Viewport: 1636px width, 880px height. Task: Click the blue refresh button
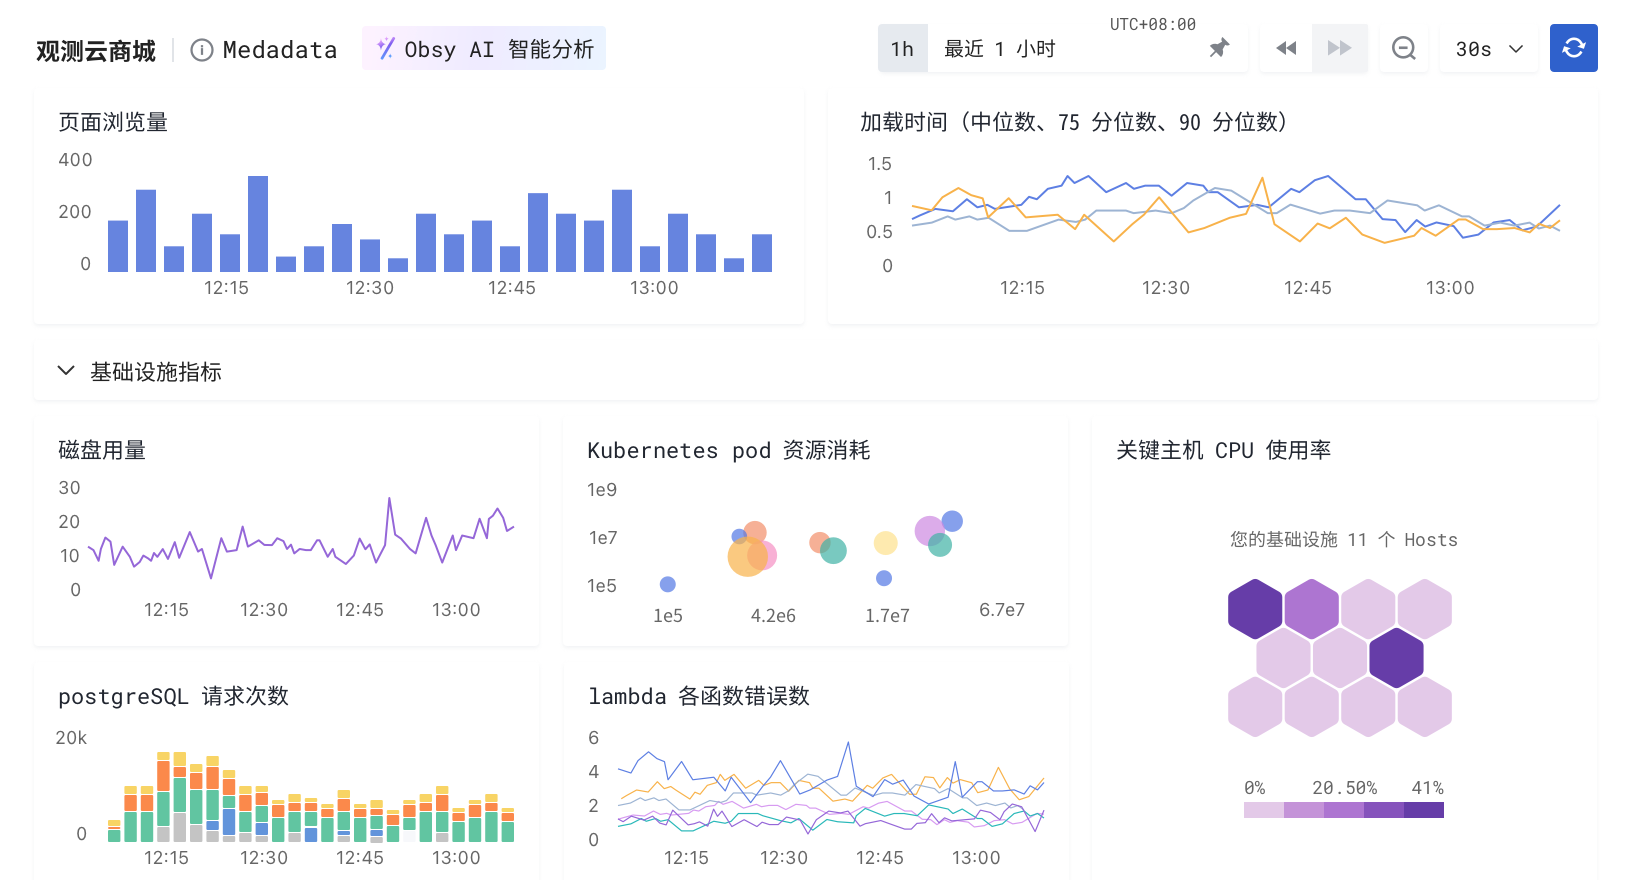tap(1573, 48)
